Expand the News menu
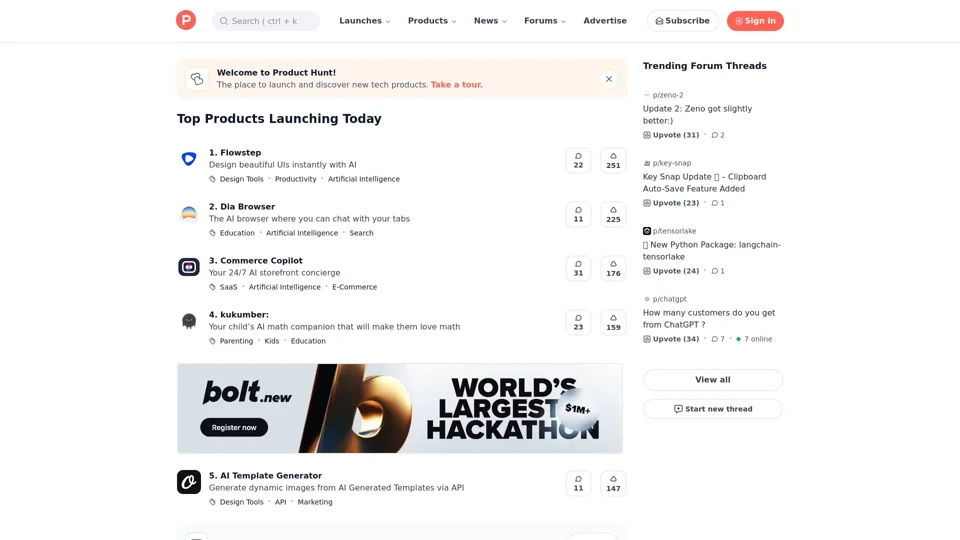 click(490, 21)
